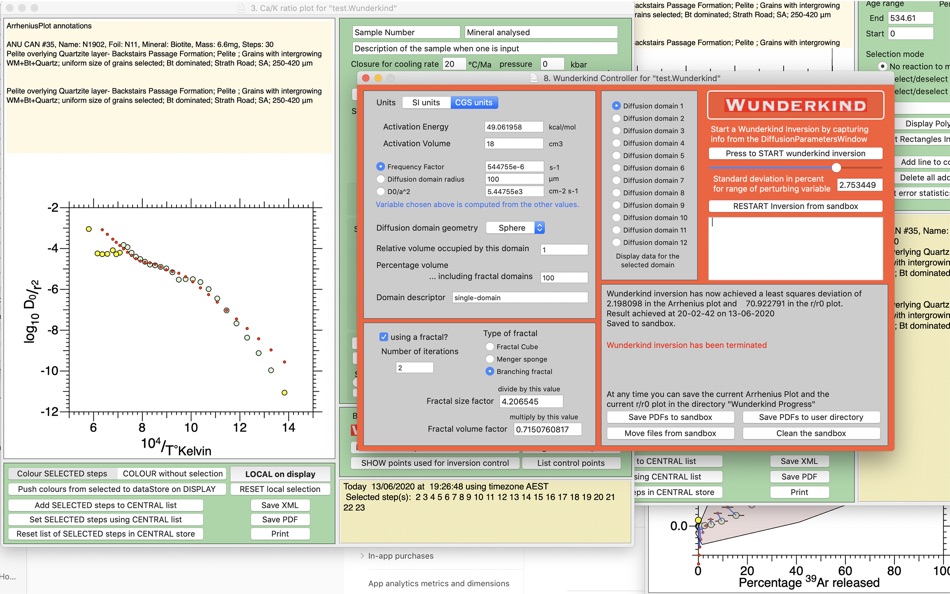950x594 pixels.
Task: Select Diffusion domain 2 radio
Action: tap(616, 118)
